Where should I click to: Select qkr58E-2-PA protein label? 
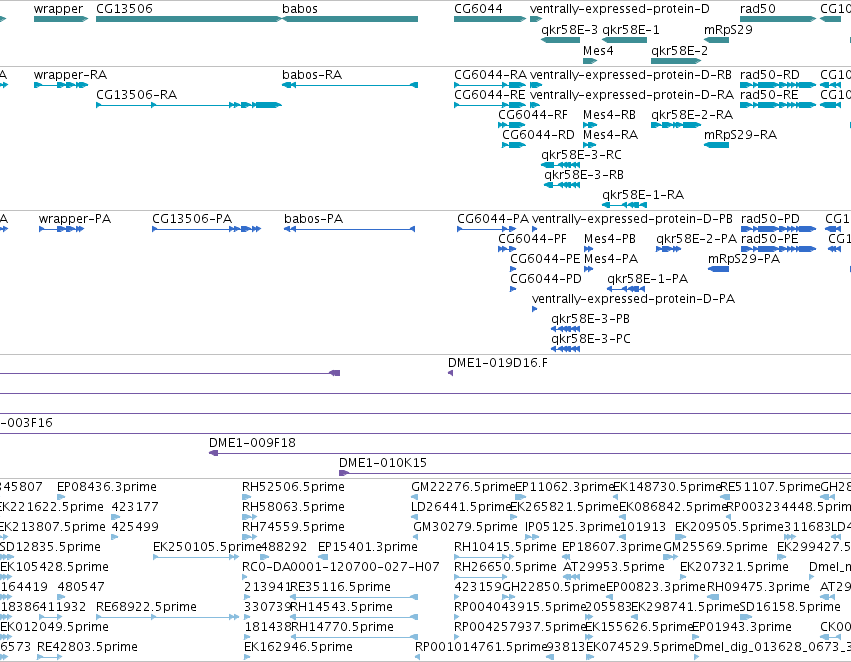click(x=696, y=239)
